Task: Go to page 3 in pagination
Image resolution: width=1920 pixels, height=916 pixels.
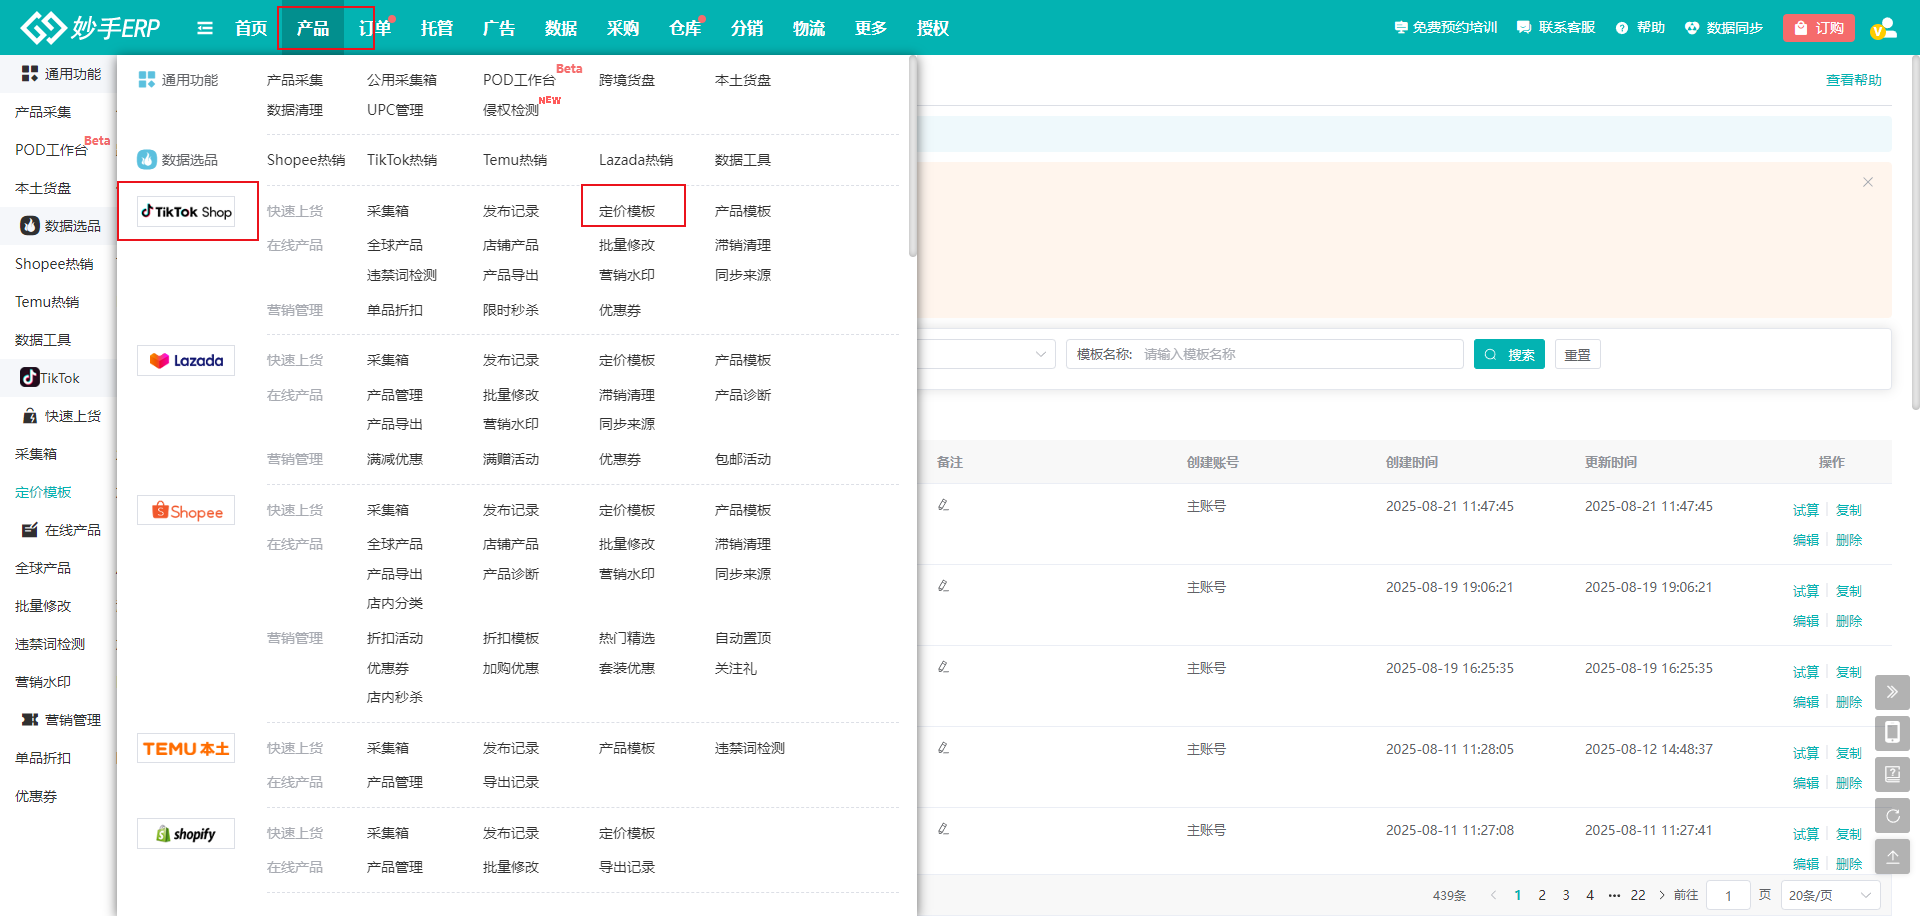Action: tap(1566, 895)
